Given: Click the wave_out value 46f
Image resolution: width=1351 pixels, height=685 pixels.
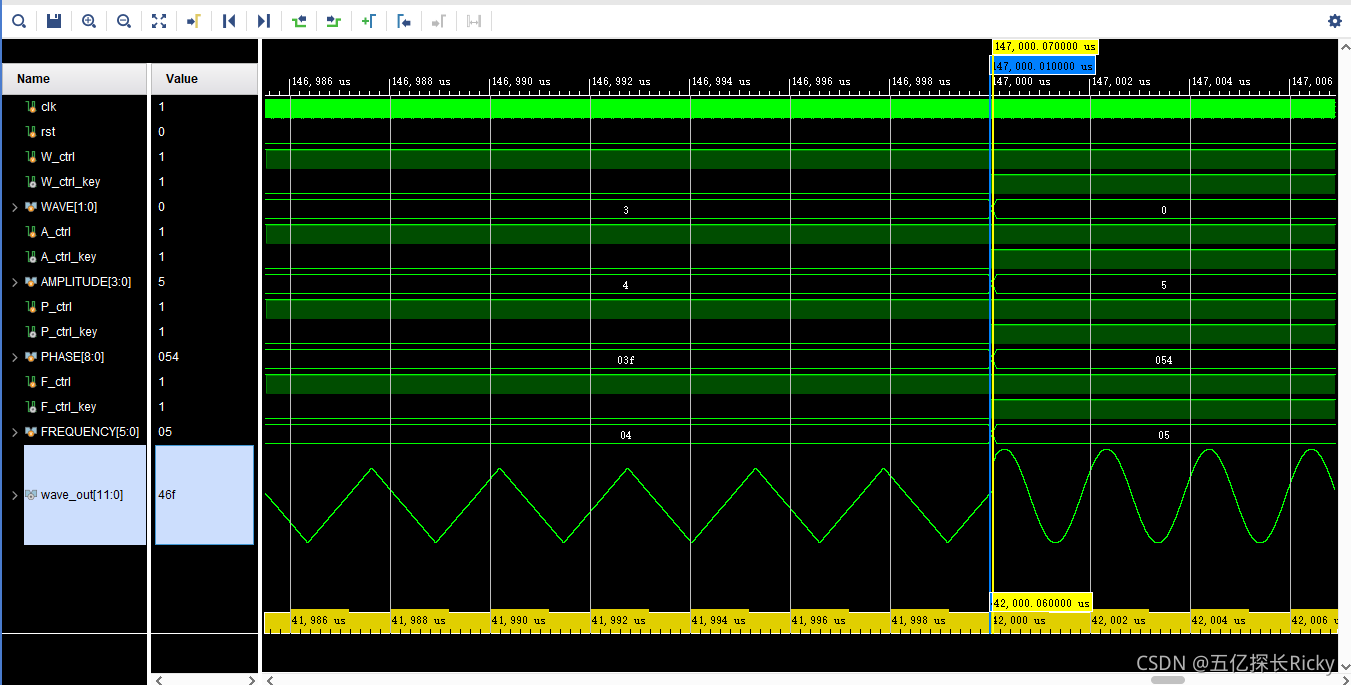Looking at the screenshot, I should pyautogui.click(x=168, y=495).
